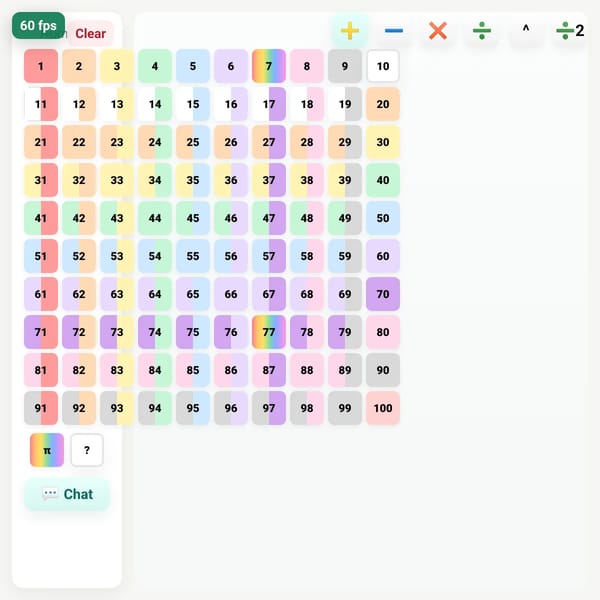Select the yellow plus addition operator
The height and width of the screenshot is (600, 600).
pyautogui.click(x=350, y=31)
